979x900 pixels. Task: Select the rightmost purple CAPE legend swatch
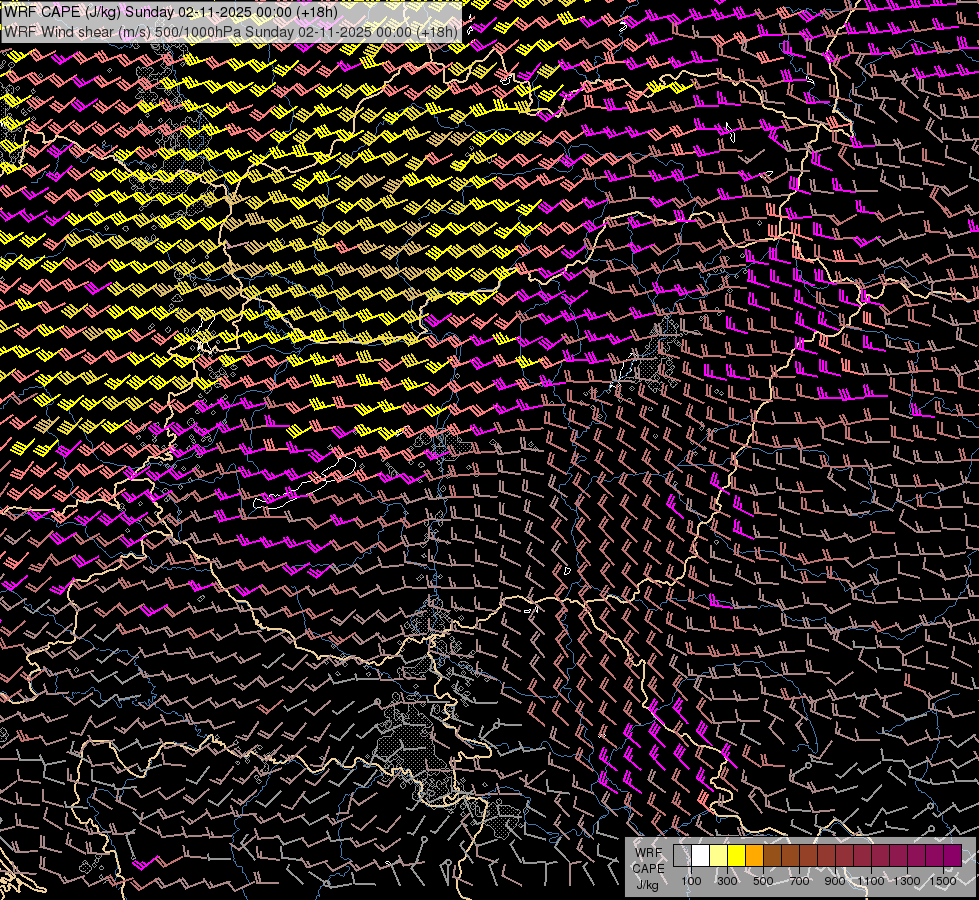[x=953, y=855]
